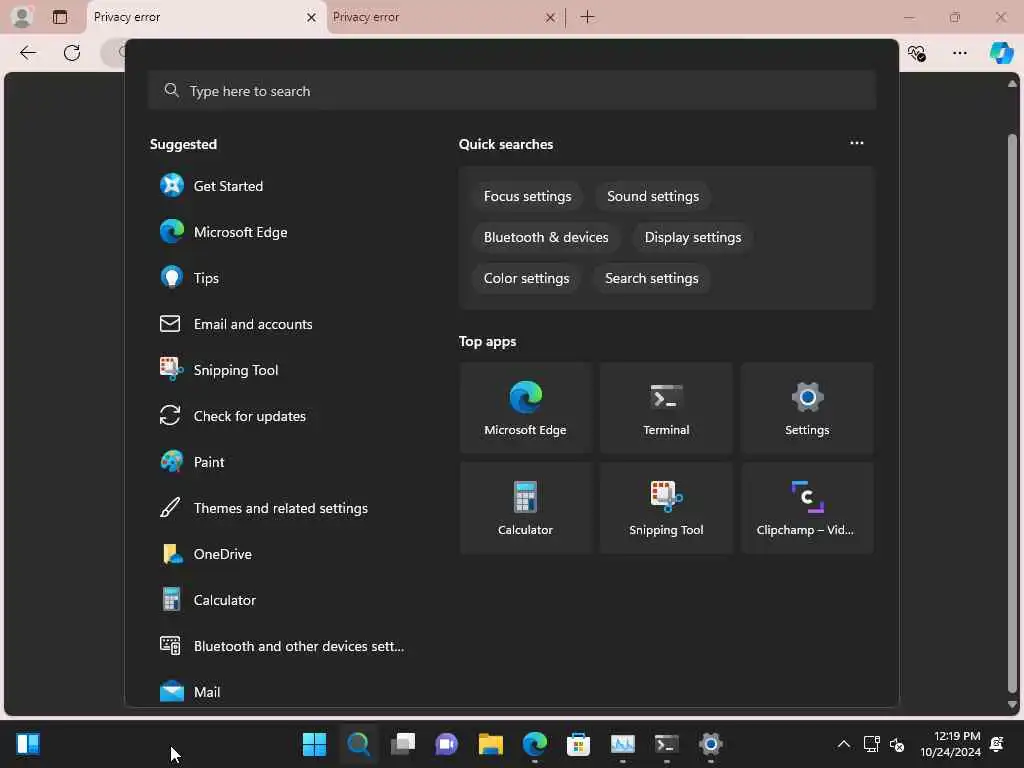1024x768 pixels.
Task: Open the Mail app suggestion
Action: [x=283, y=692]
